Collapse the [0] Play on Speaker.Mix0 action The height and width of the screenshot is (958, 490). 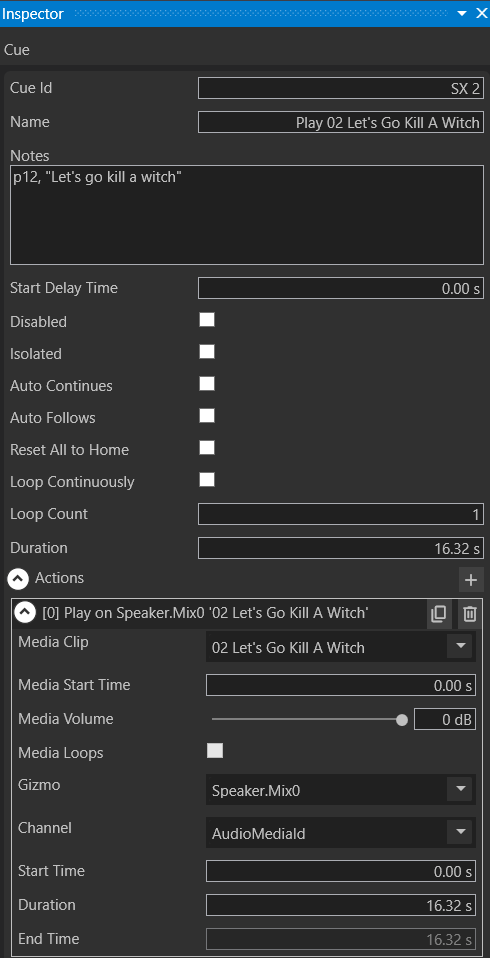[x=26, y=612]
